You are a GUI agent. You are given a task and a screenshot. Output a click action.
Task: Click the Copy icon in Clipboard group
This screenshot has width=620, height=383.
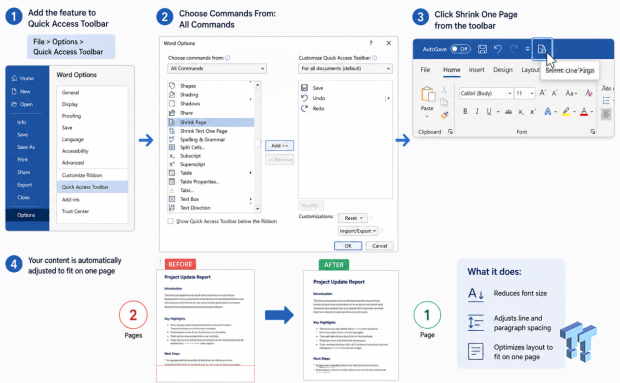click(444, 102)
